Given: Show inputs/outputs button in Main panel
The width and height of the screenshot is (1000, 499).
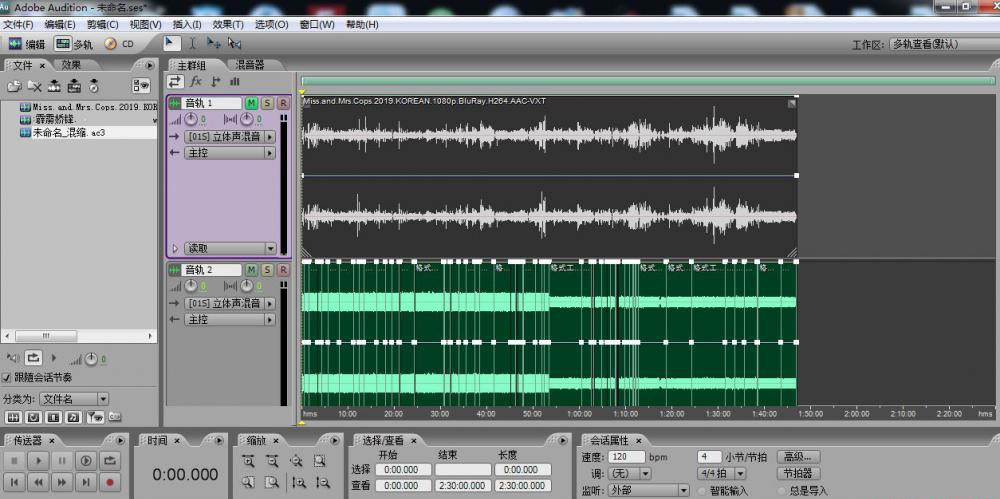Looking at the screenshot, I should pyautogui.click(x=175, y=82).
